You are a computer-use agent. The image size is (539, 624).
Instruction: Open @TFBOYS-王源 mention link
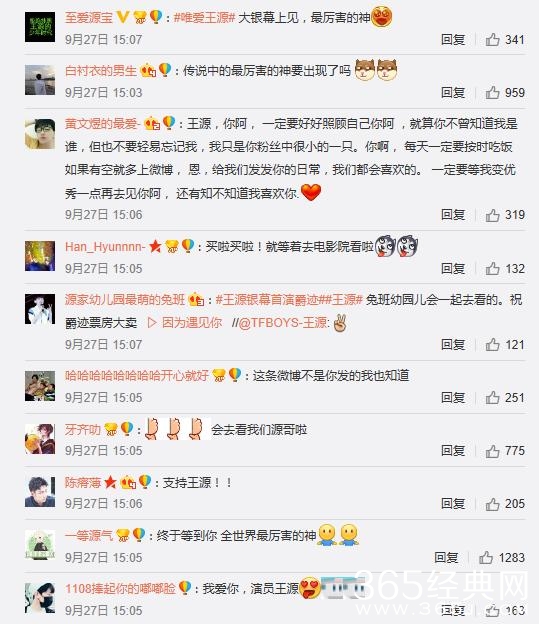(283, 322)
